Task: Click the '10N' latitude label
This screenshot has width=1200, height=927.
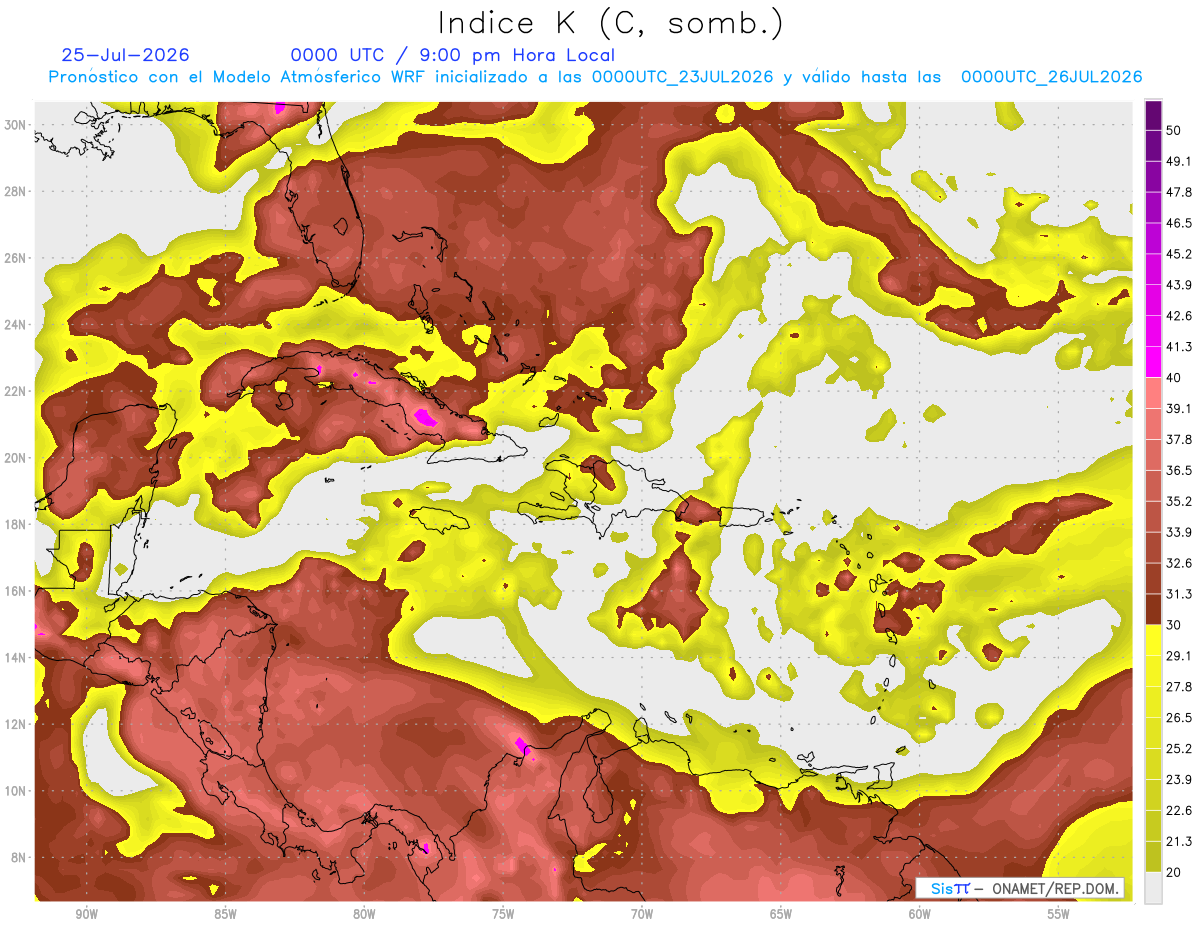Action: [x=17, y=791]
